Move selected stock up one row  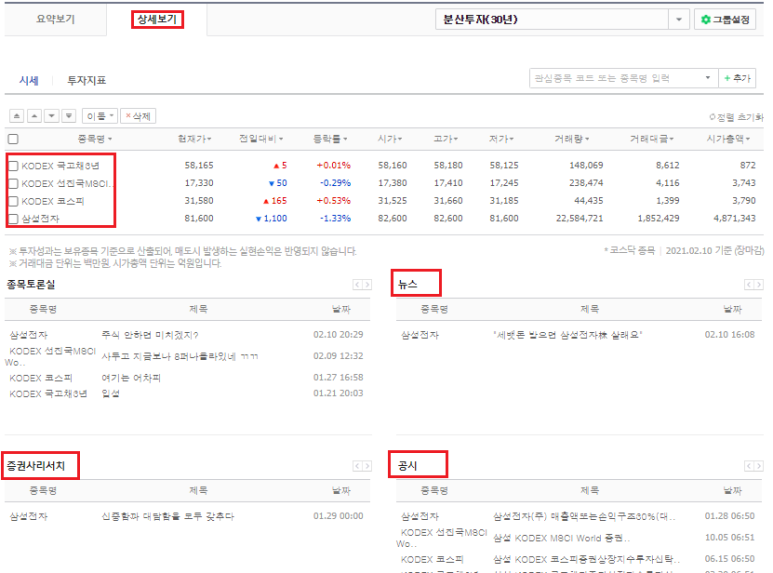[34, 116]
